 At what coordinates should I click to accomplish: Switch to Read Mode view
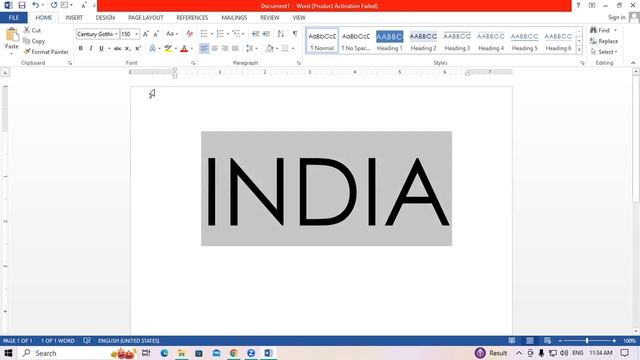(512, 340)
